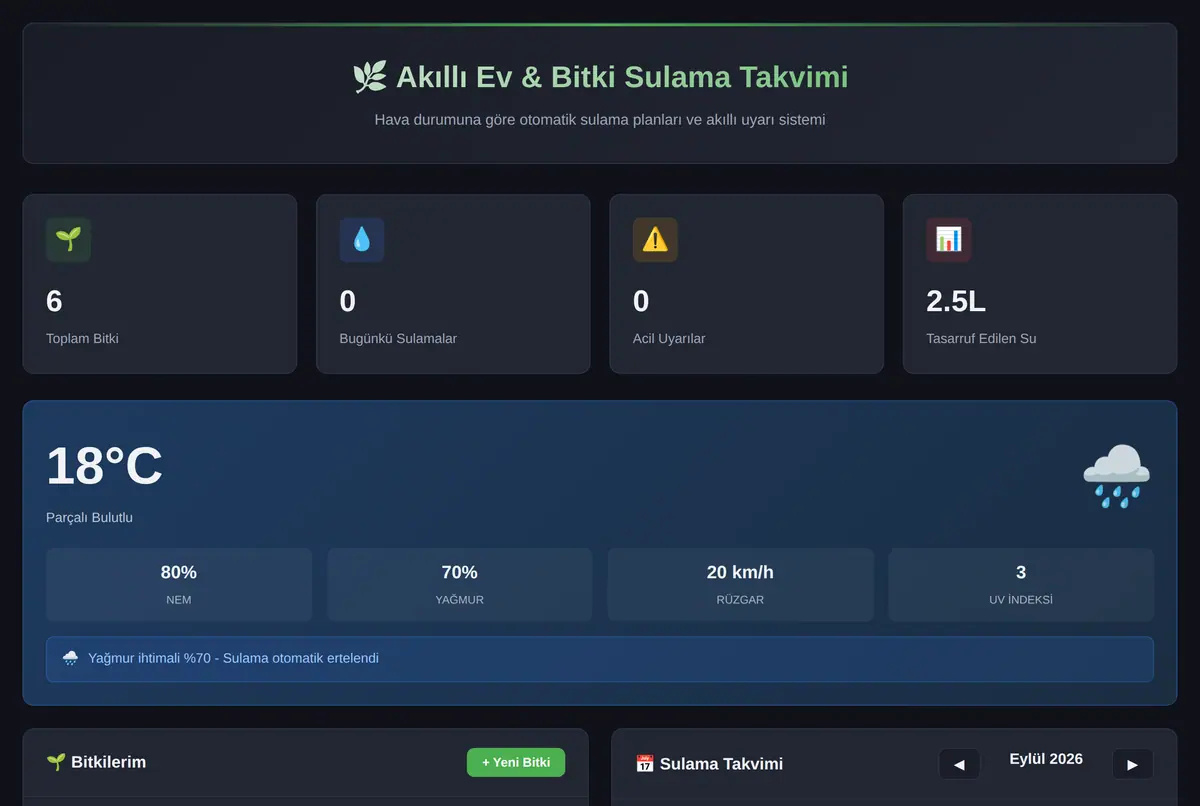Screen dimensions: 1200x806
Task: Click the UV İNDEKSİ value tile
Action: (x=1021, y=584)
